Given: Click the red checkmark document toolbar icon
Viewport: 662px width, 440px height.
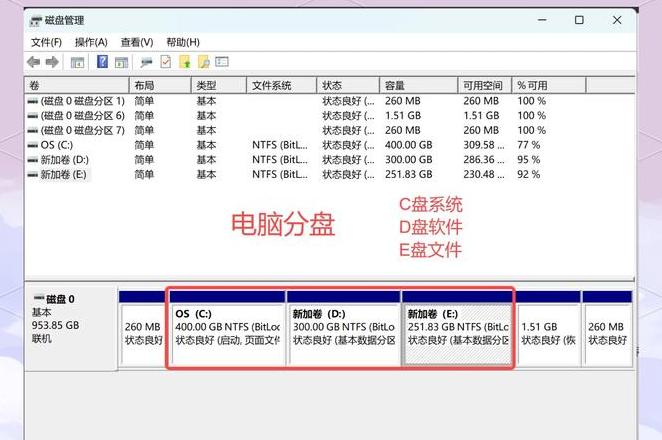Looking at the screenshot, I should click(166, 62).
